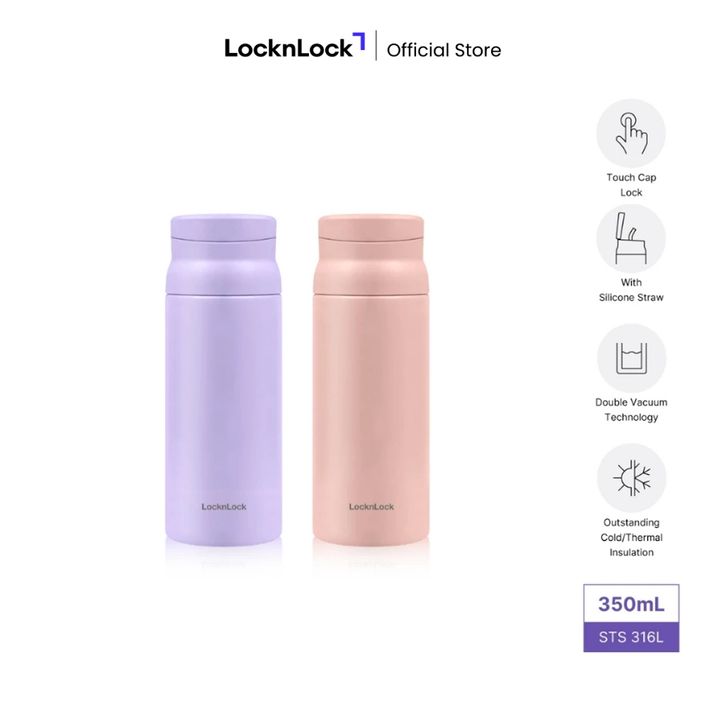Click the With Silicone Straw caption
This screenshot has height=726, width=726.
pos(631,290)
